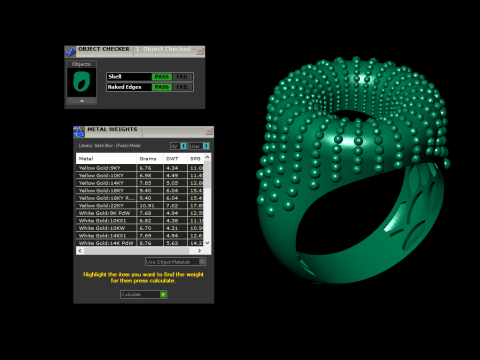
Task: Click the 3D beaded ring model
Action: pos(353,170)
